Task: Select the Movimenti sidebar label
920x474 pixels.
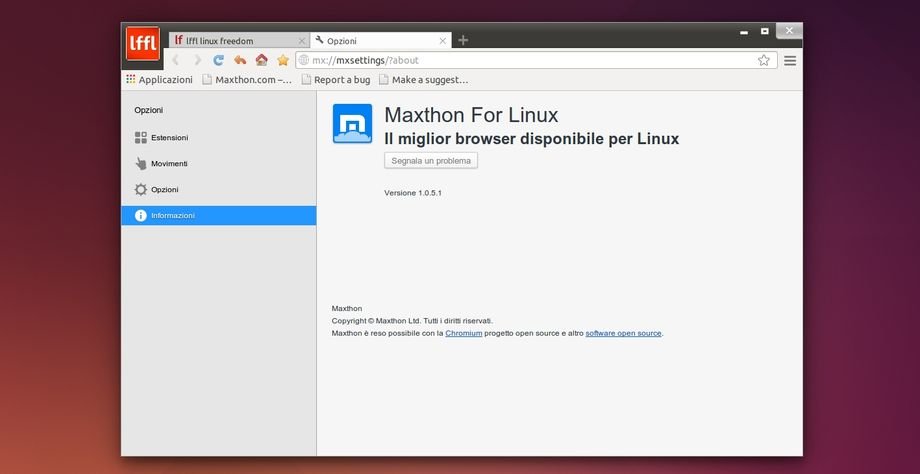Action: coord(170,164)
